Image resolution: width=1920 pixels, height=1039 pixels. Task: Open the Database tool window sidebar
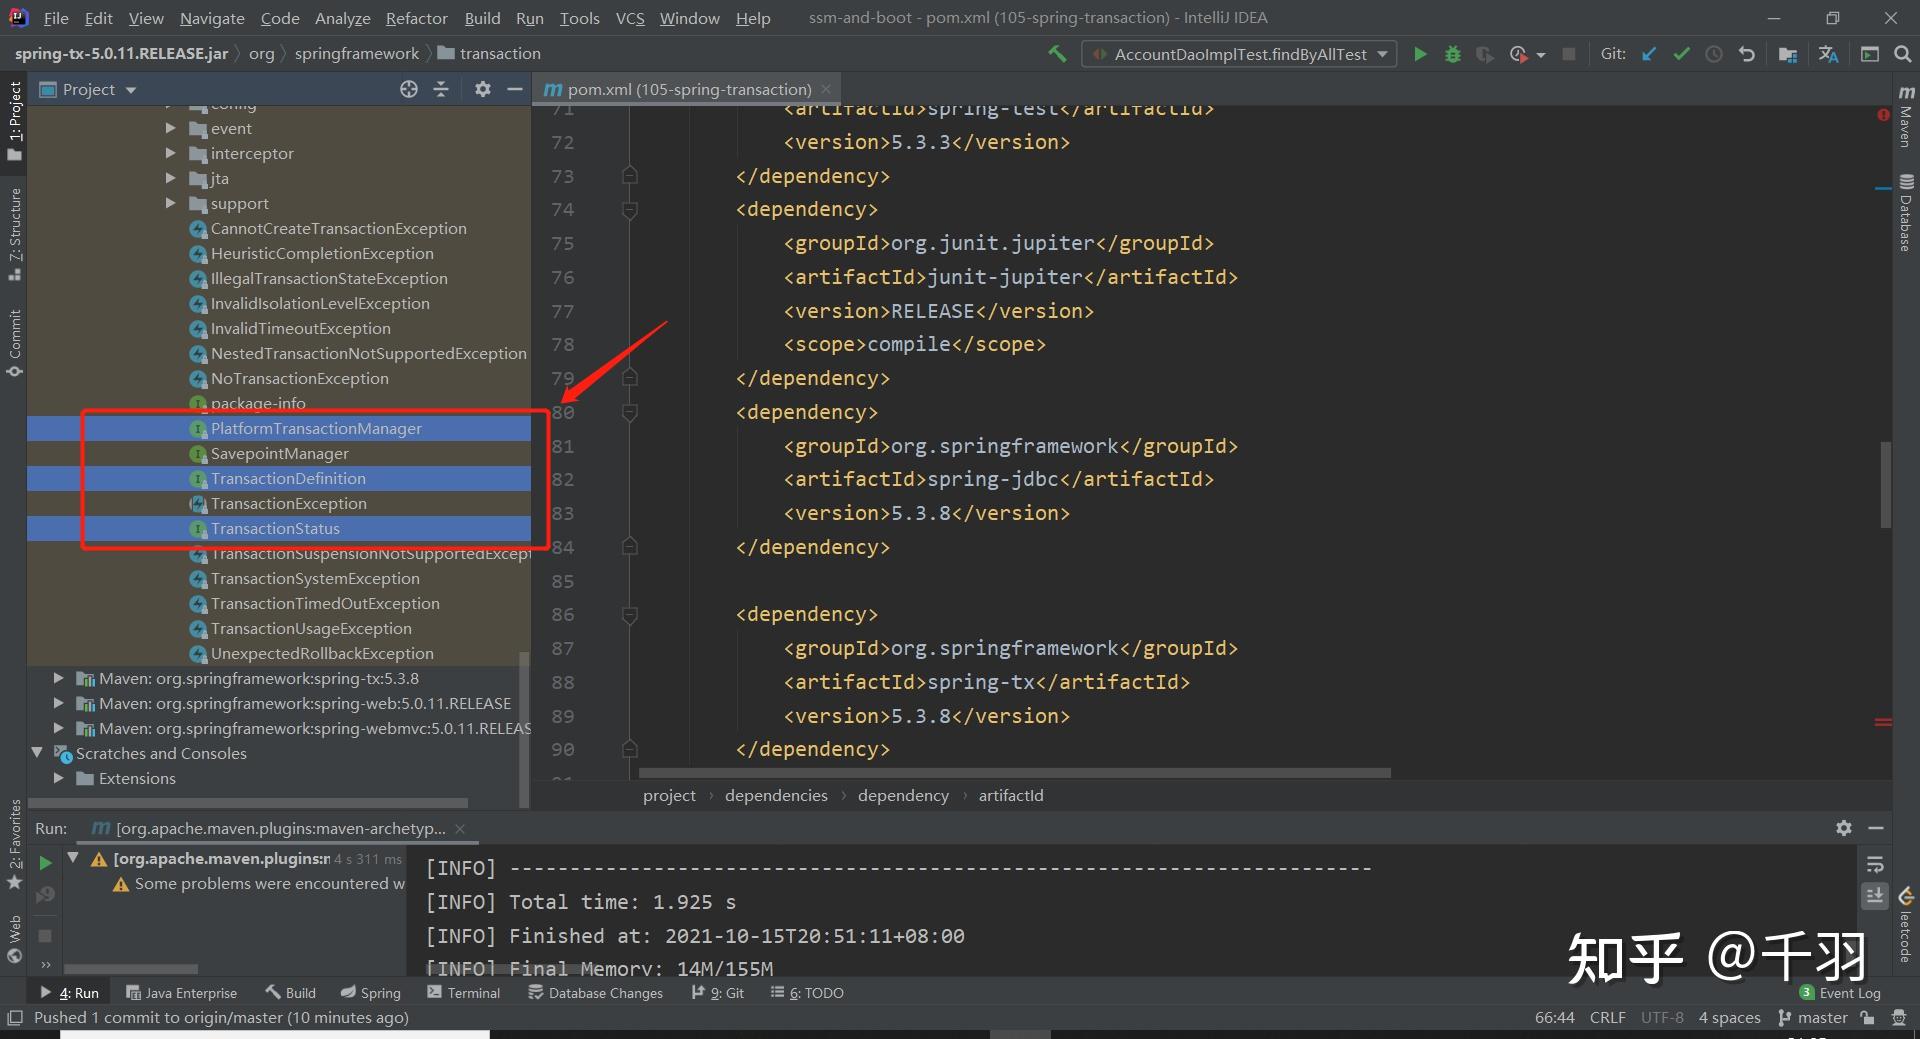[1906, 213]
